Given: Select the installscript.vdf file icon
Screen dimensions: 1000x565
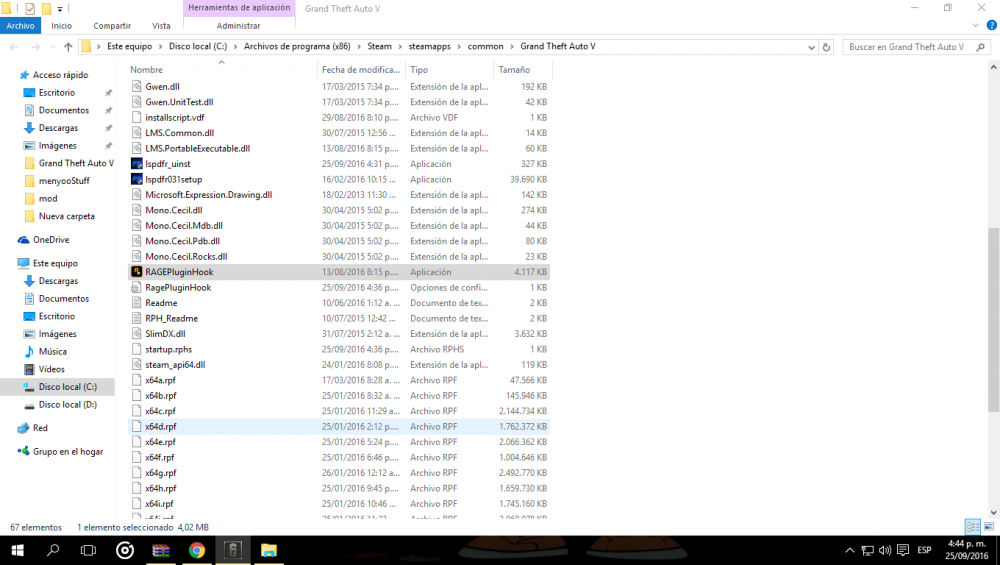Looking at the screenshot, I should [136, 117].
